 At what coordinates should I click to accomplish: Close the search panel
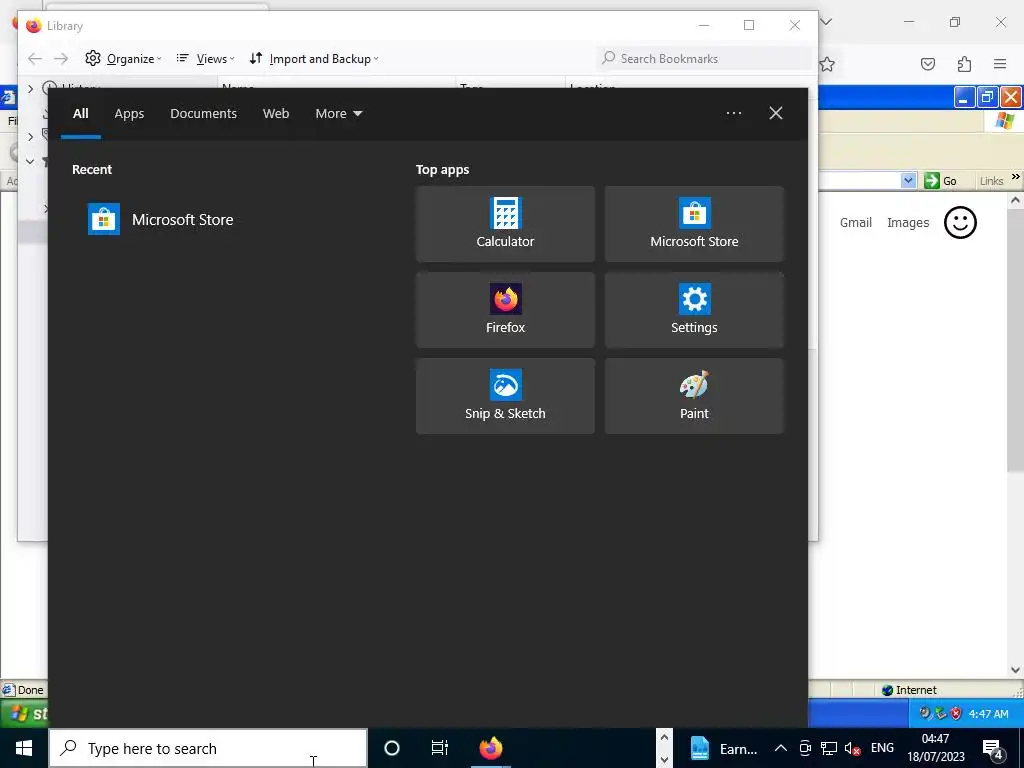[775, 113]
